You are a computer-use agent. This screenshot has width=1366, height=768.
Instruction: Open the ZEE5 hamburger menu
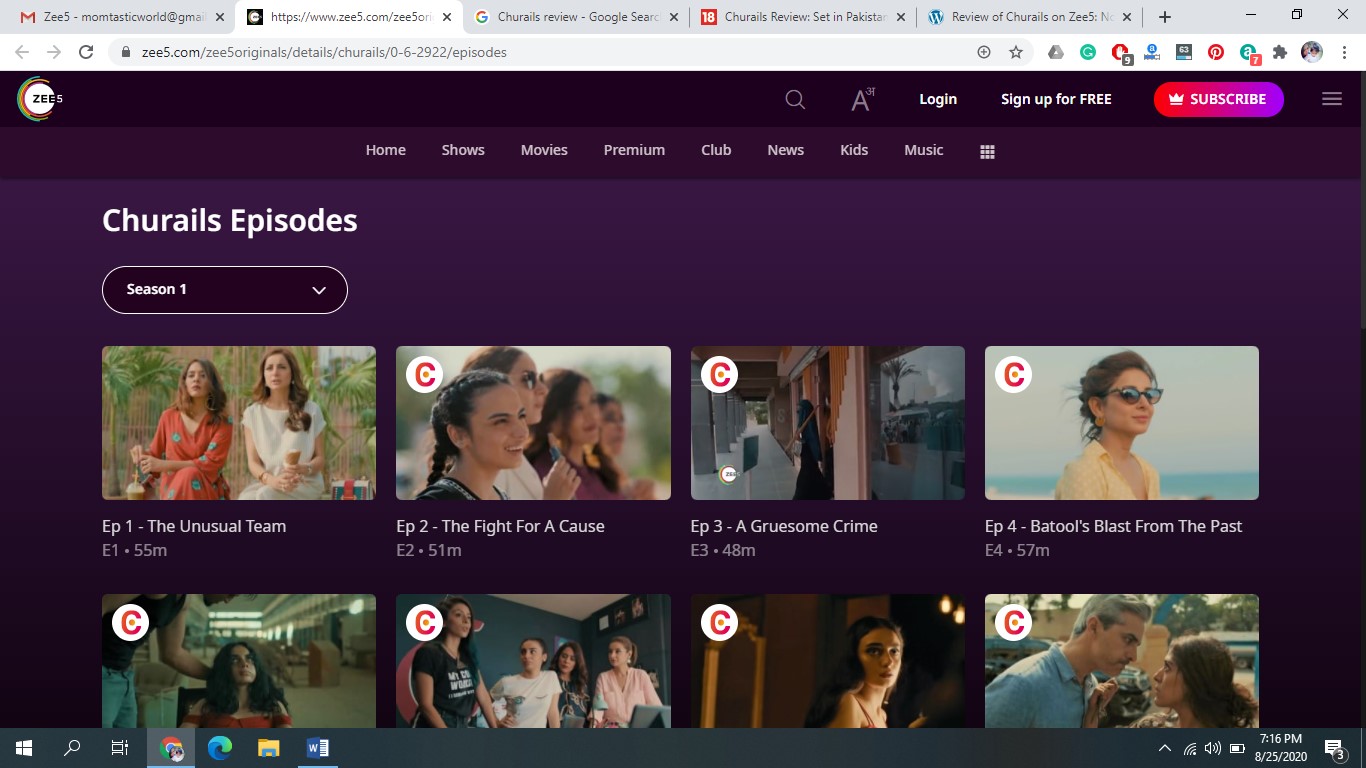pyautogui.click(x=1332, y=99)
